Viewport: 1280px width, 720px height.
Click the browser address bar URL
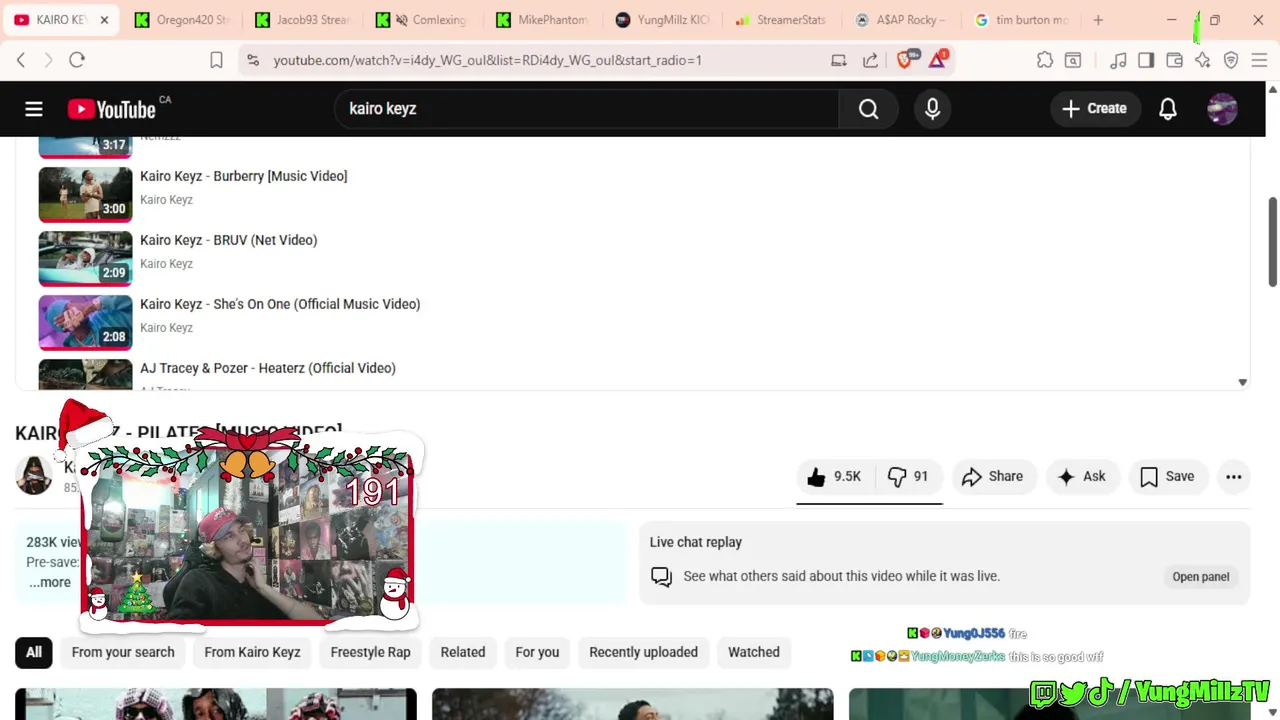pyautogui.click(x=487, y=60)
